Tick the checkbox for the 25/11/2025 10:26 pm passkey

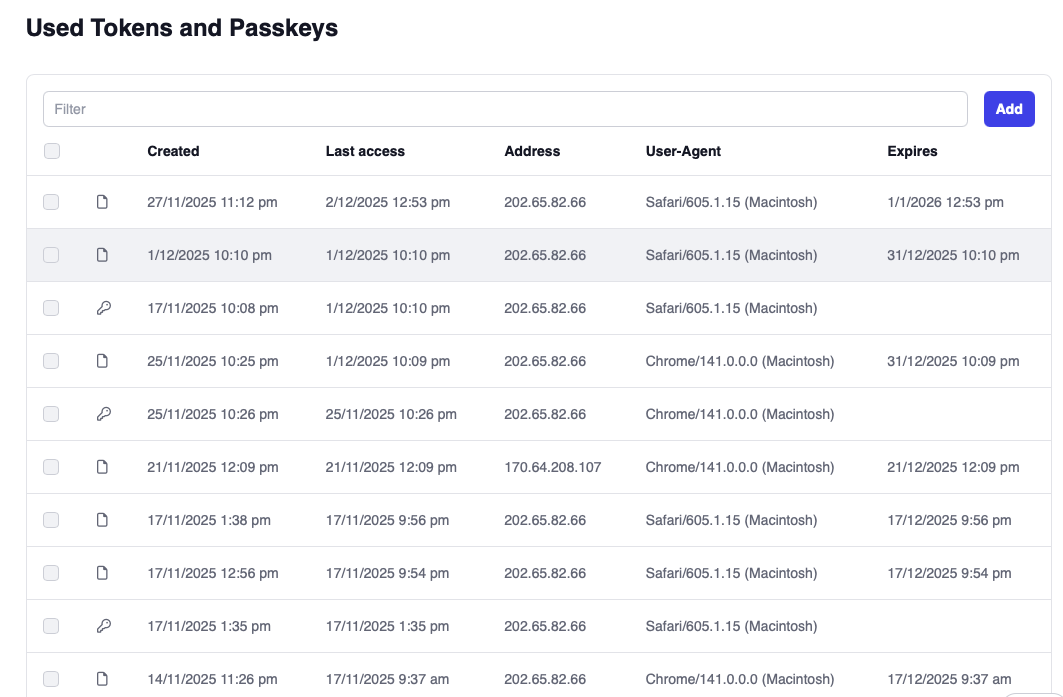tap(51, 414)
